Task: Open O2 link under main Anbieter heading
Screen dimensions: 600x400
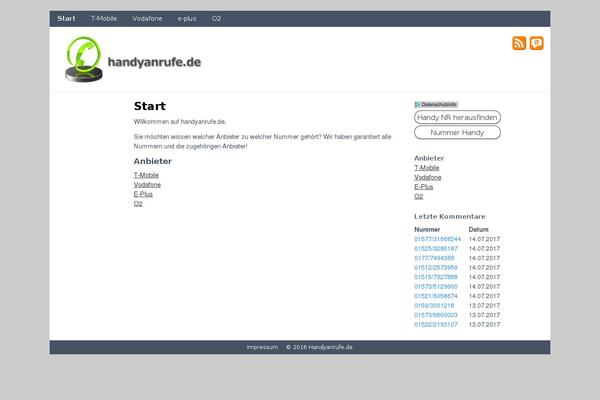Action: (138, 204)
